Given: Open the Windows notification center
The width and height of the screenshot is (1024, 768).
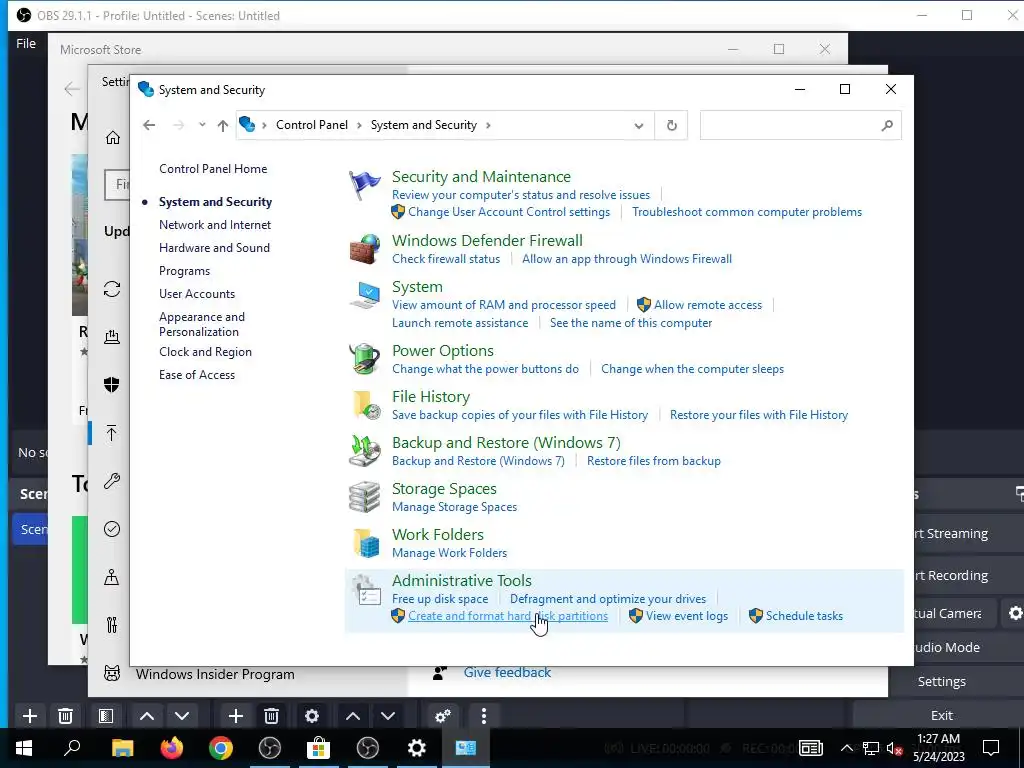Looking at the screenshot, I should pos(991,748).
